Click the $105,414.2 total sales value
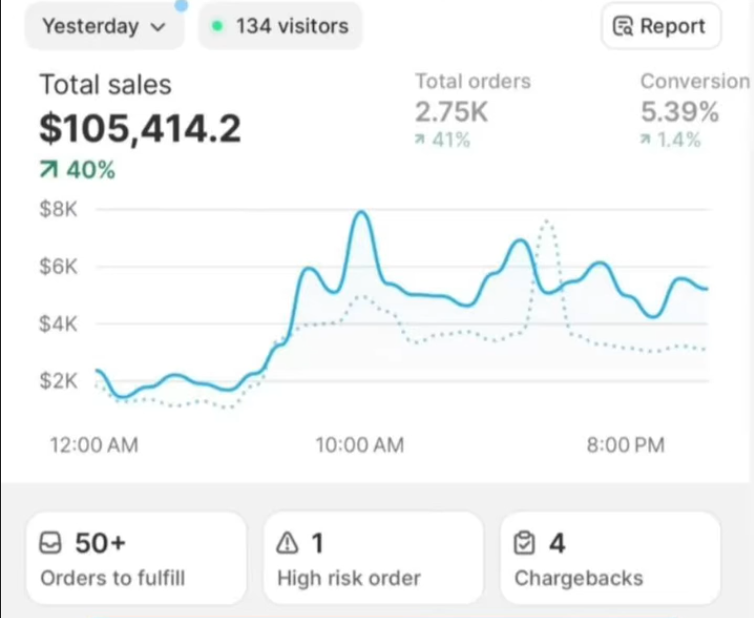Viewport: 754px width, 618px height. point(139,128)
